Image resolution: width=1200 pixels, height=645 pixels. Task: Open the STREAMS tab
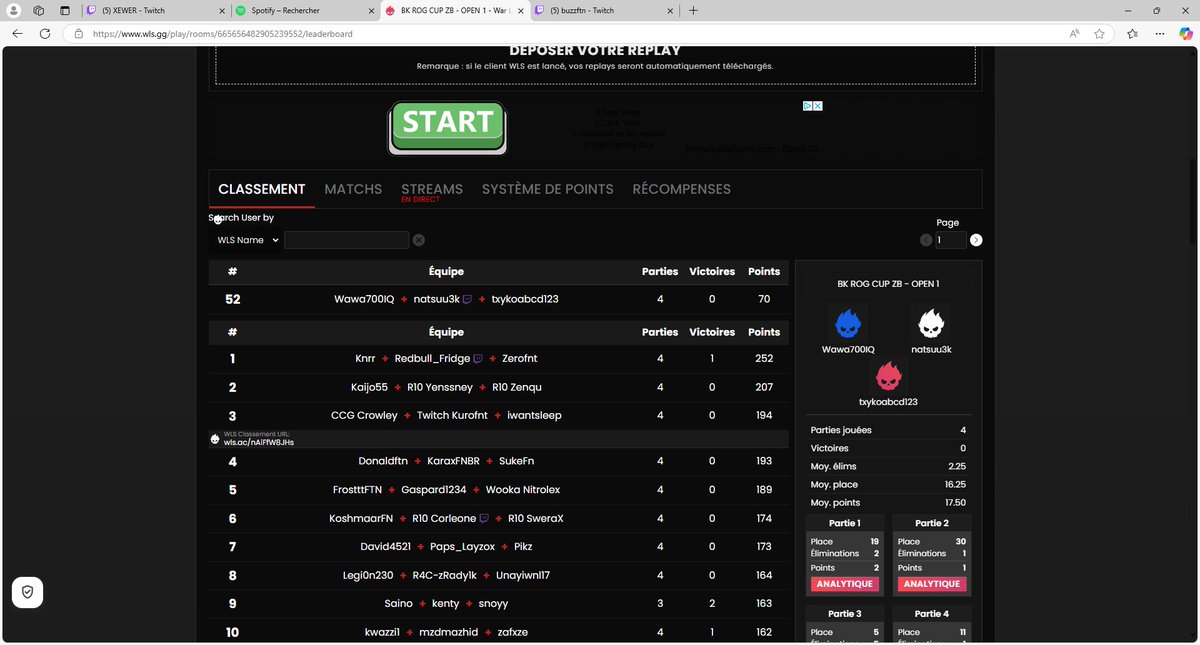[432, 189]
